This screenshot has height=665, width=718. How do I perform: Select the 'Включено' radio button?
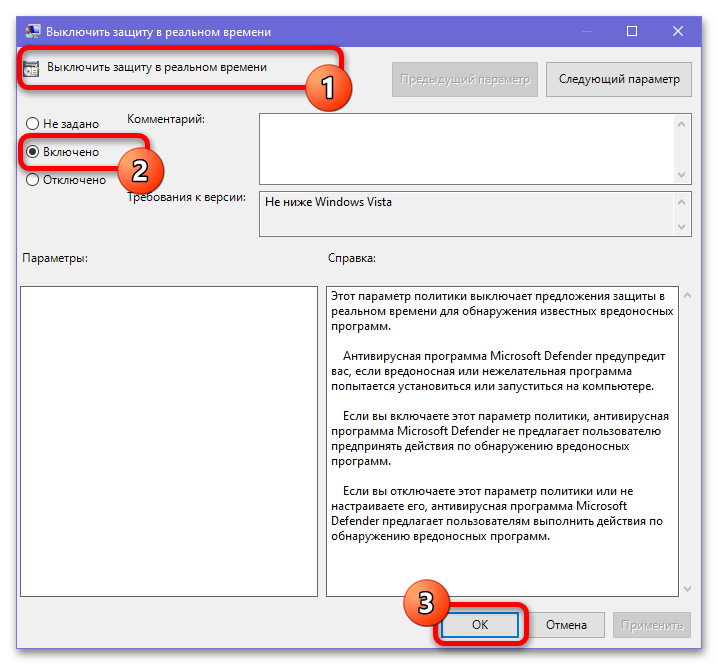coord(32,152)
